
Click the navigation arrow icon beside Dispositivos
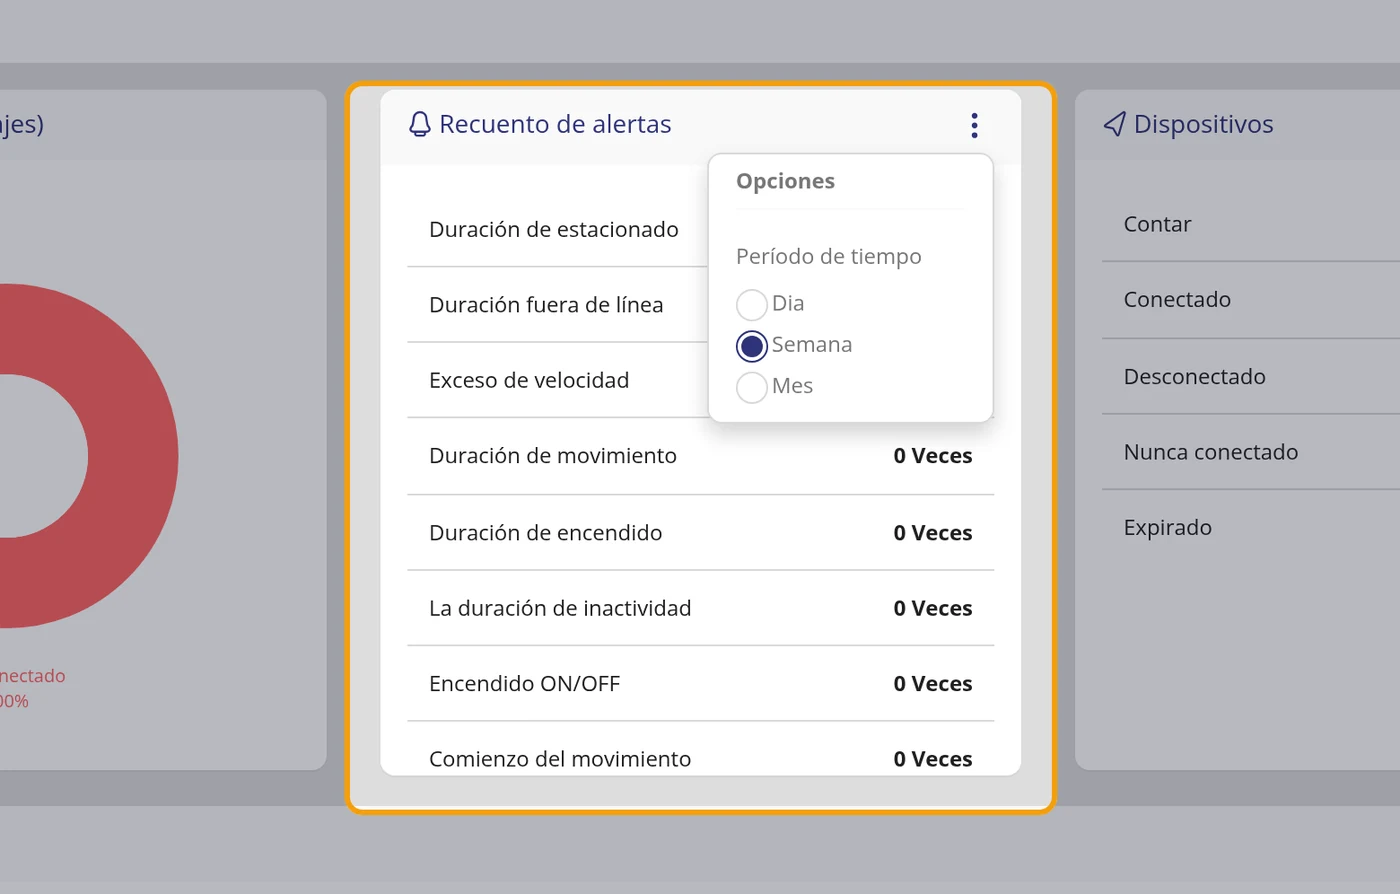(x=1114, y=124)
